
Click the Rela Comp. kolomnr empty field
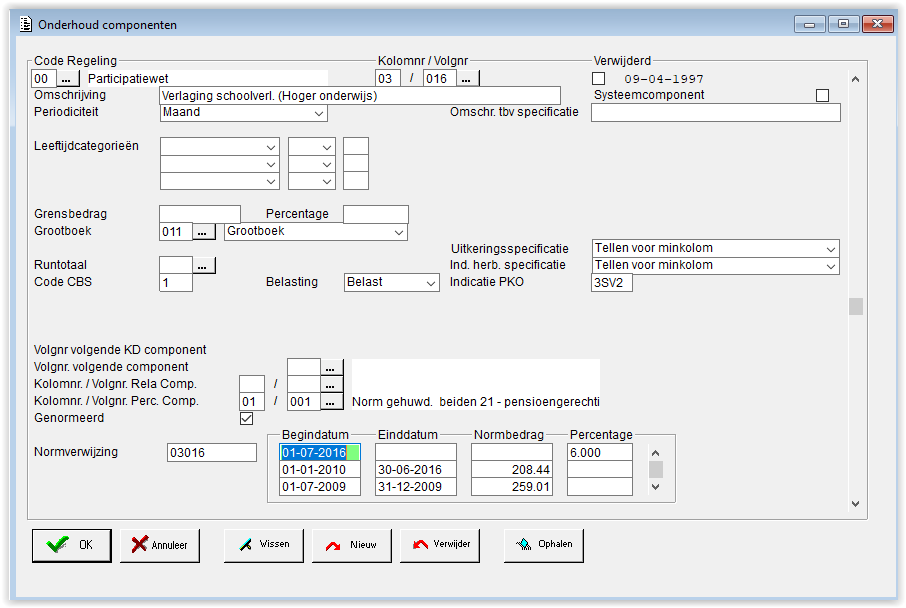coord(251,384)
